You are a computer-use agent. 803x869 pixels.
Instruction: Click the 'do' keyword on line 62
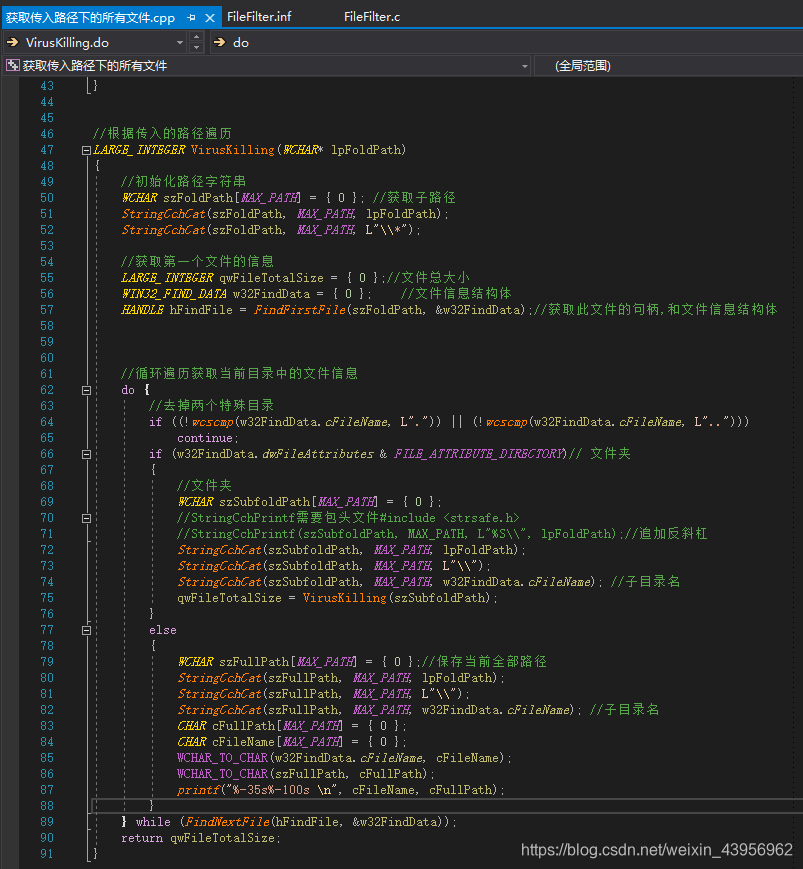(x=128, y=390)
